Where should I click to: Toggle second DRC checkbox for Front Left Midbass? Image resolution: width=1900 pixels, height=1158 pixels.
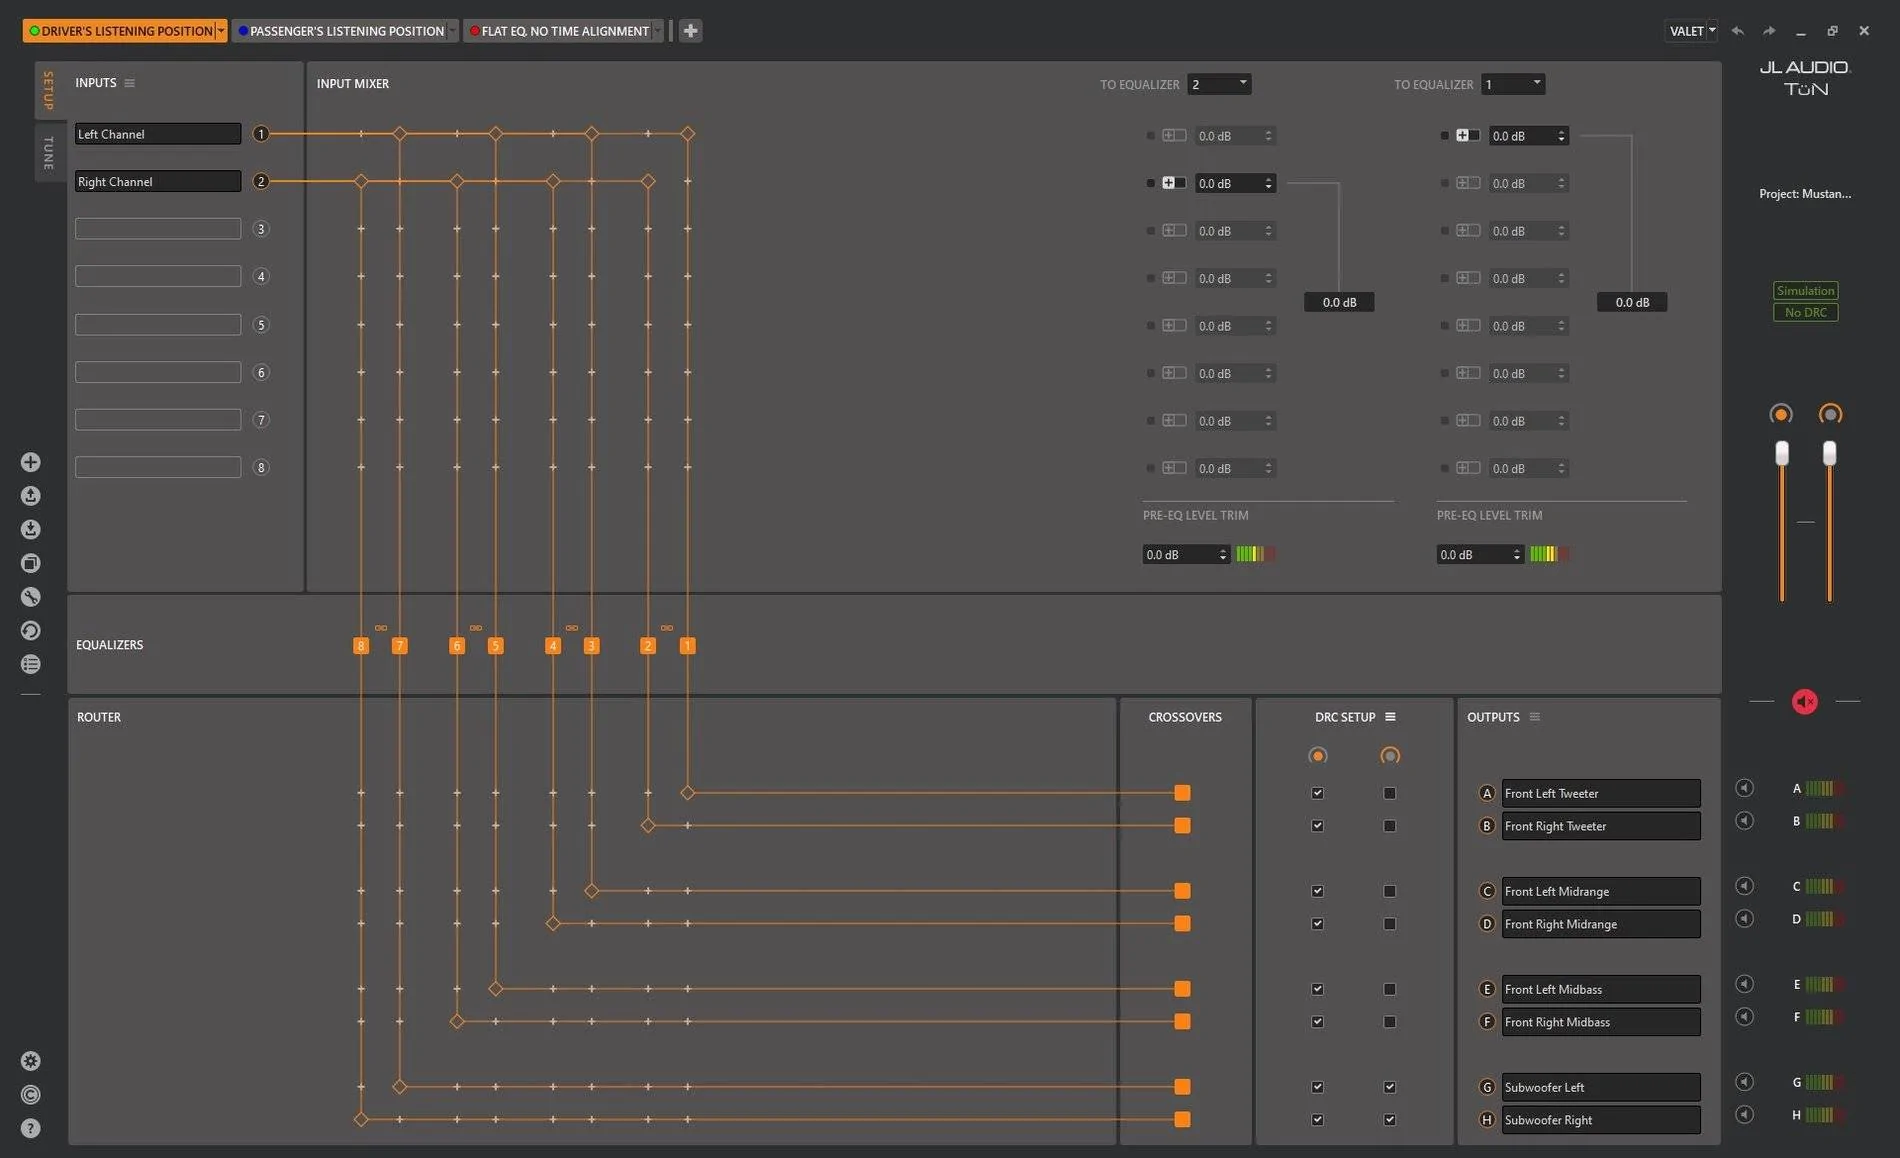(1389, 989)
